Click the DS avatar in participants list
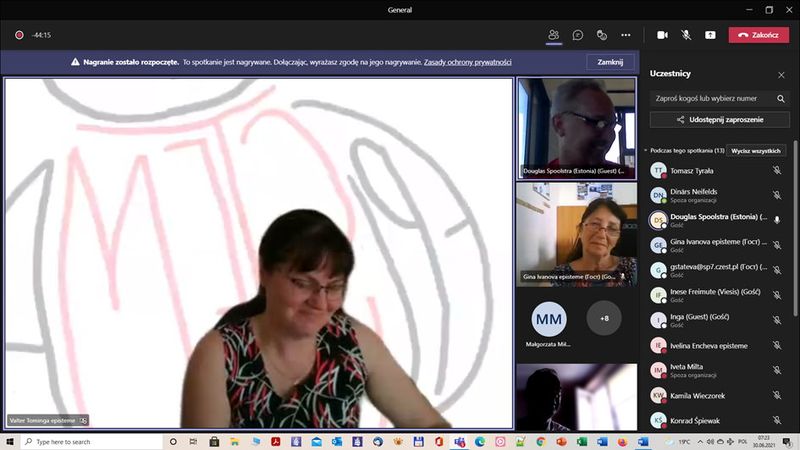800x450 pixels. click(x=658, y=220)
